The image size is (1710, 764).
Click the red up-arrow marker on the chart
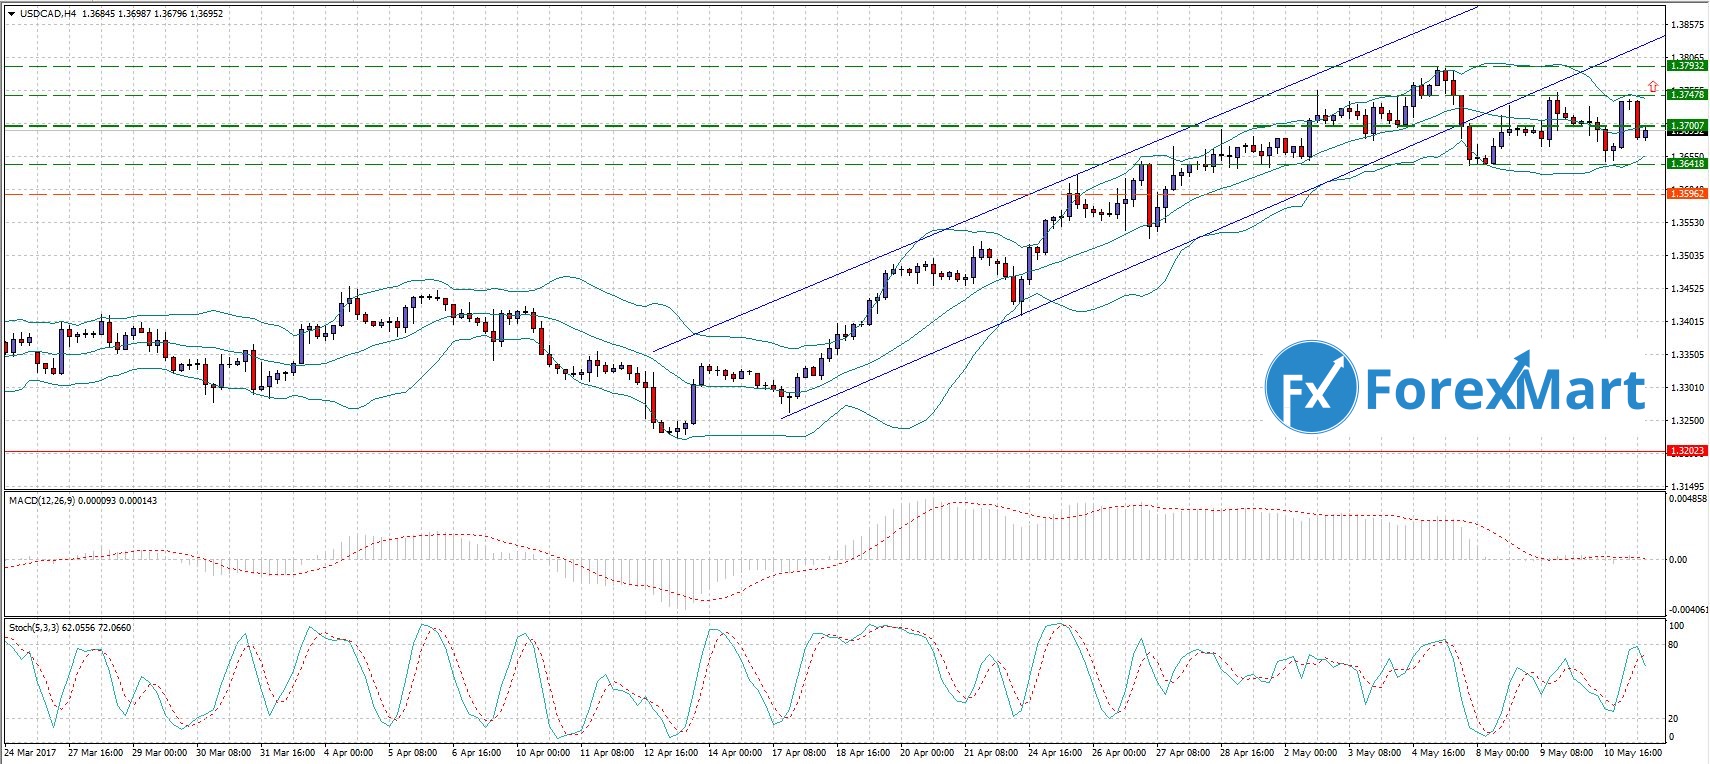pos(1653,87)
